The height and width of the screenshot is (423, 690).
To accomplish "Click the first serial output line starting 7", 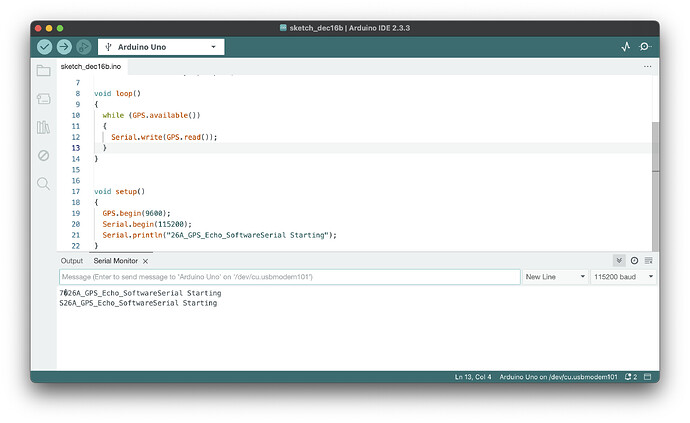I will [140, 293].
